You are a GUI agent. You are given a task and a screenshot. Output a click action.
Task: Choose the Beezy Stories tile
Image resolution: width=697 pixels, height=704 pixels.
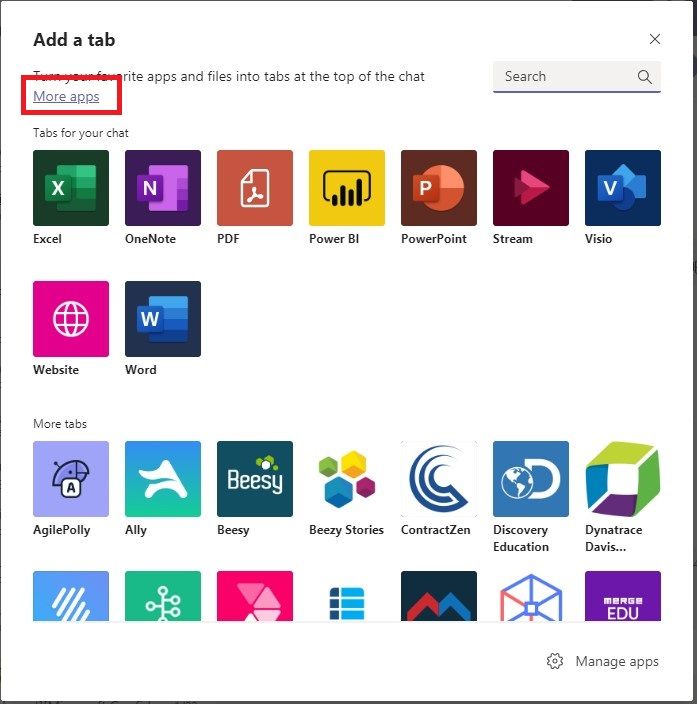(347, 479)
